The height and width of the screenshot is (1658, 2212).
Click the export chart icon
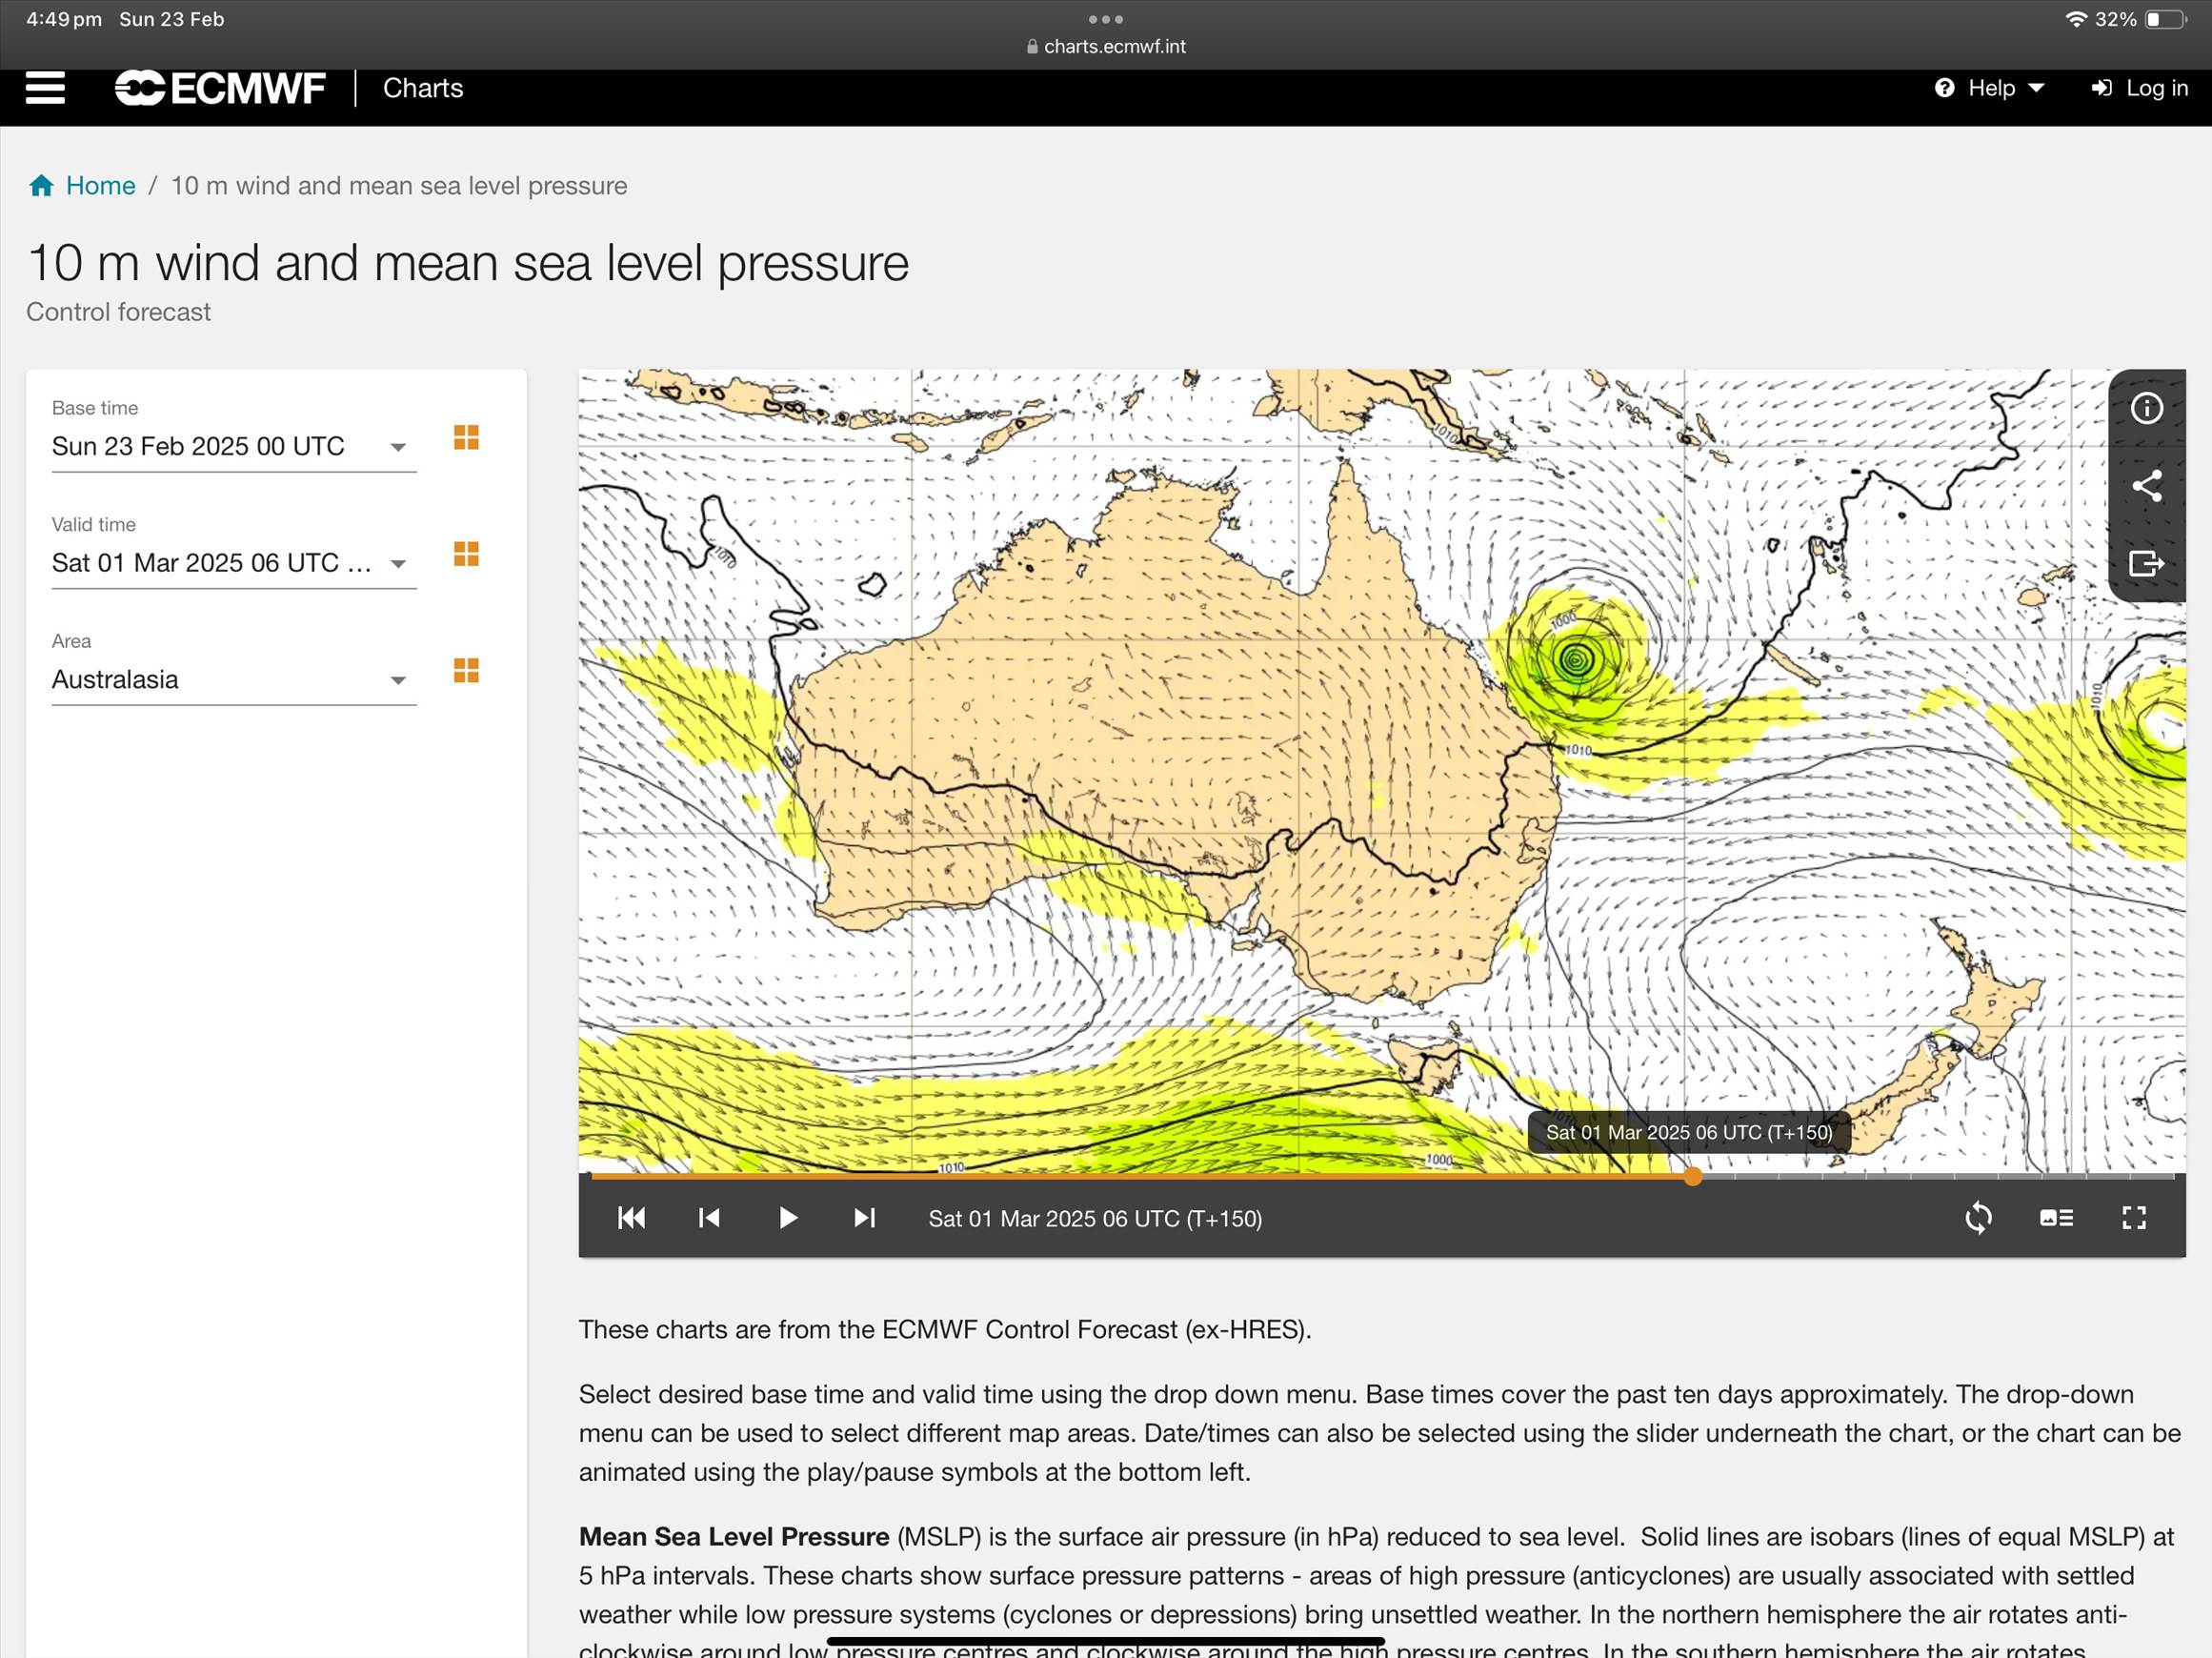[2146, 563]
